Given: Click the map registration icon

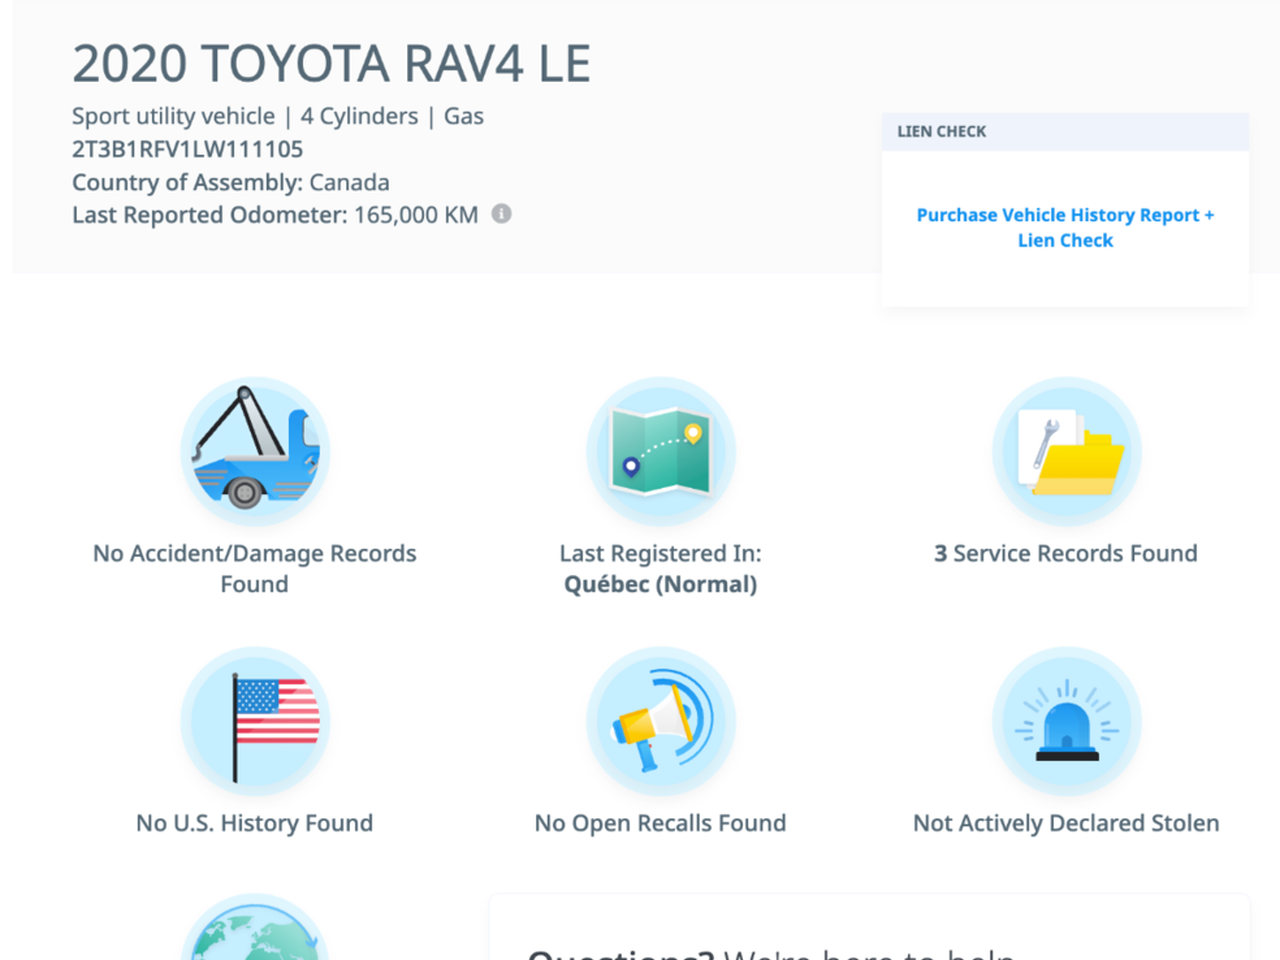Looking at the screenshot, I should 660,452.
